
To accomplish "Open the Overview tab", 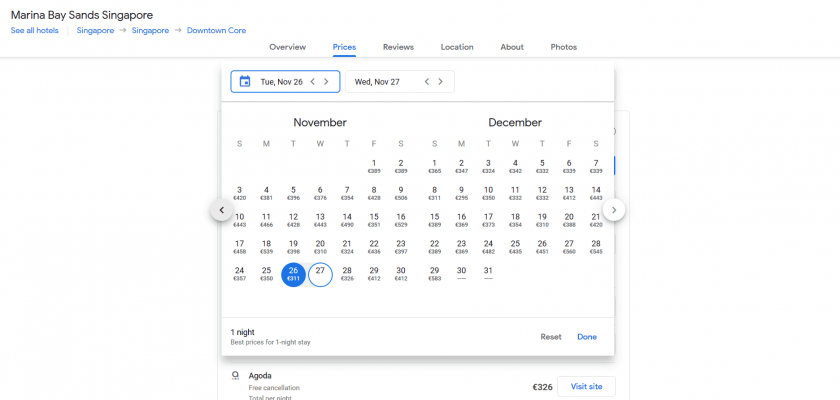I will [288, 47].
